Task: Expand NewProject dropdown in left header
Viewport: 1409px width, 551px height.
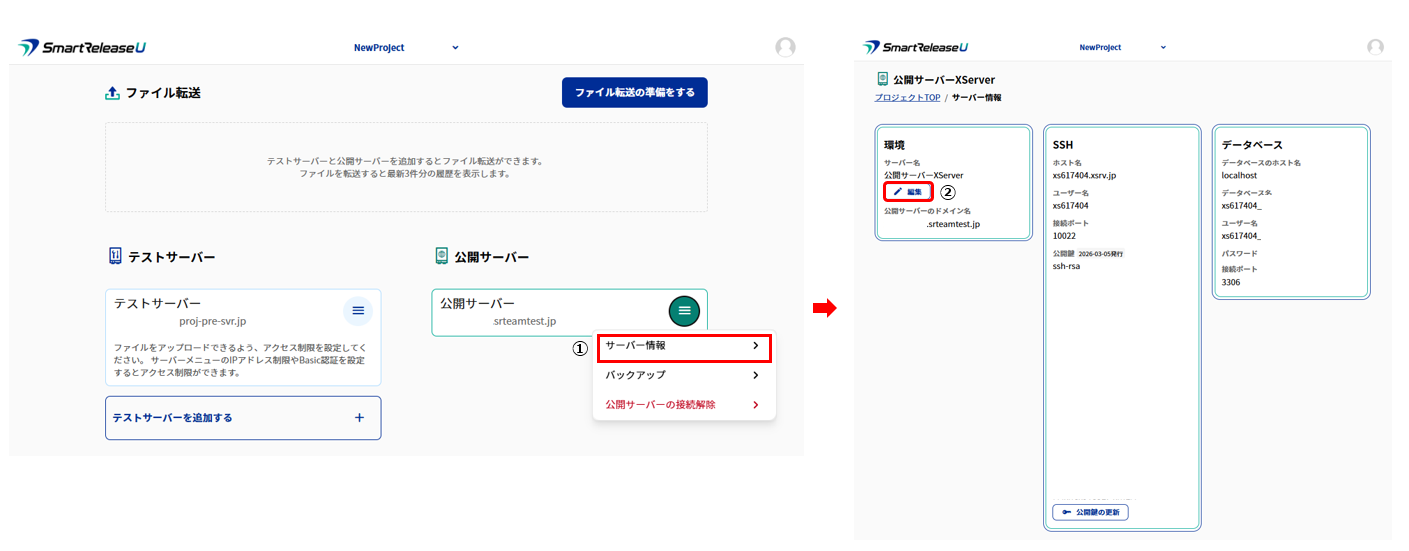Action: 455,47
